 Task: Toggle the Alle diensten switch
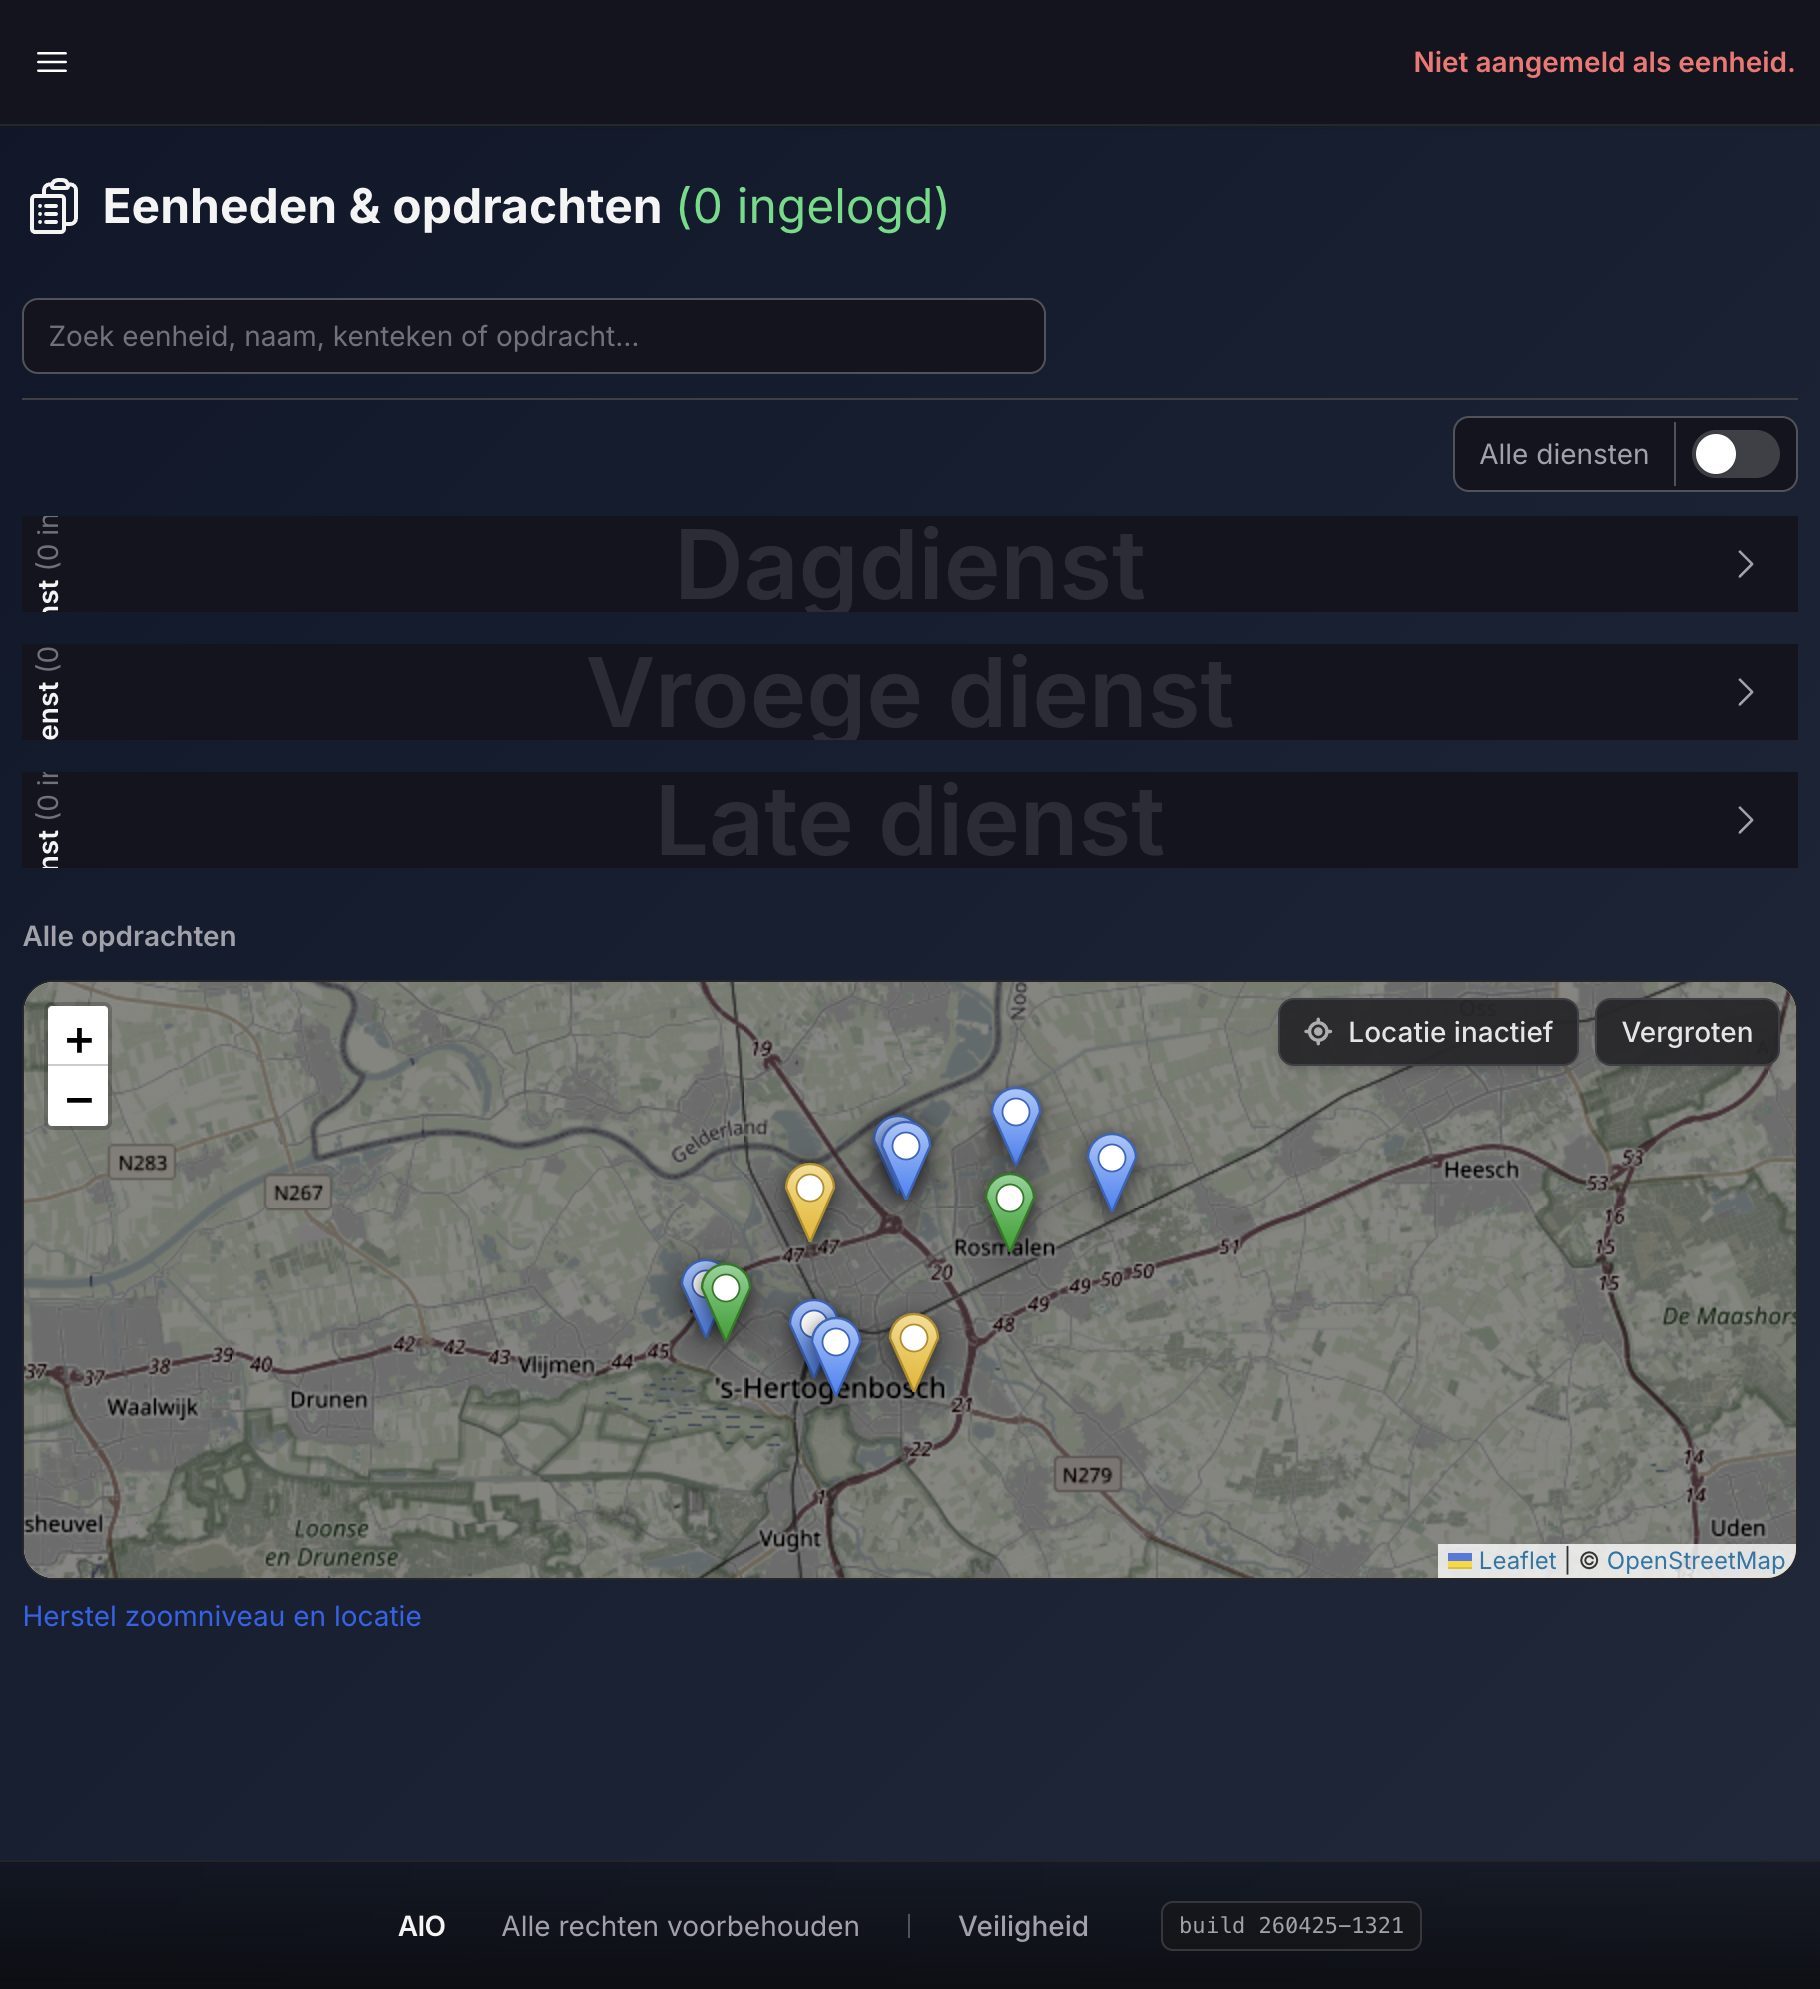tap(1734, 454)
